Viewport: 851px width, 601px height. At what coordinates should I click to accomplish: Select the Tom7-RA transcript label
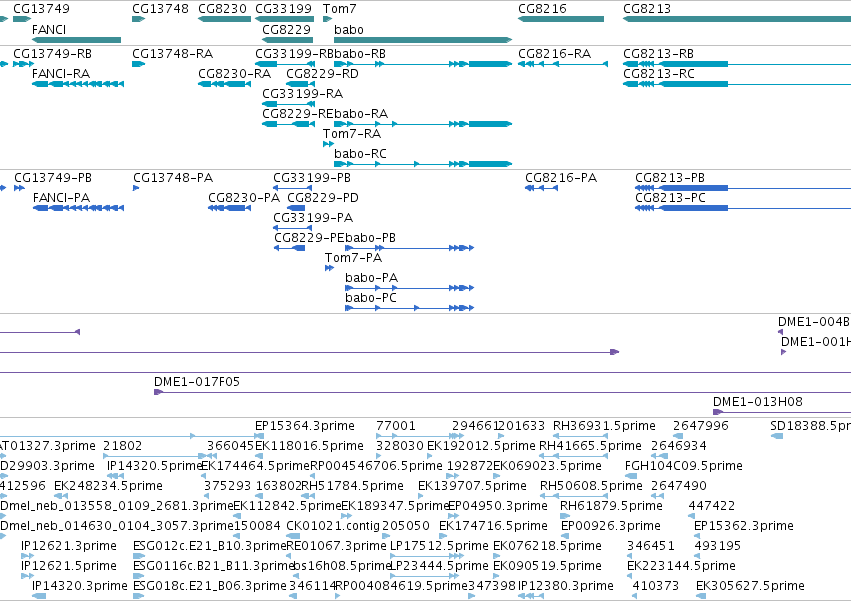point(352,134)
